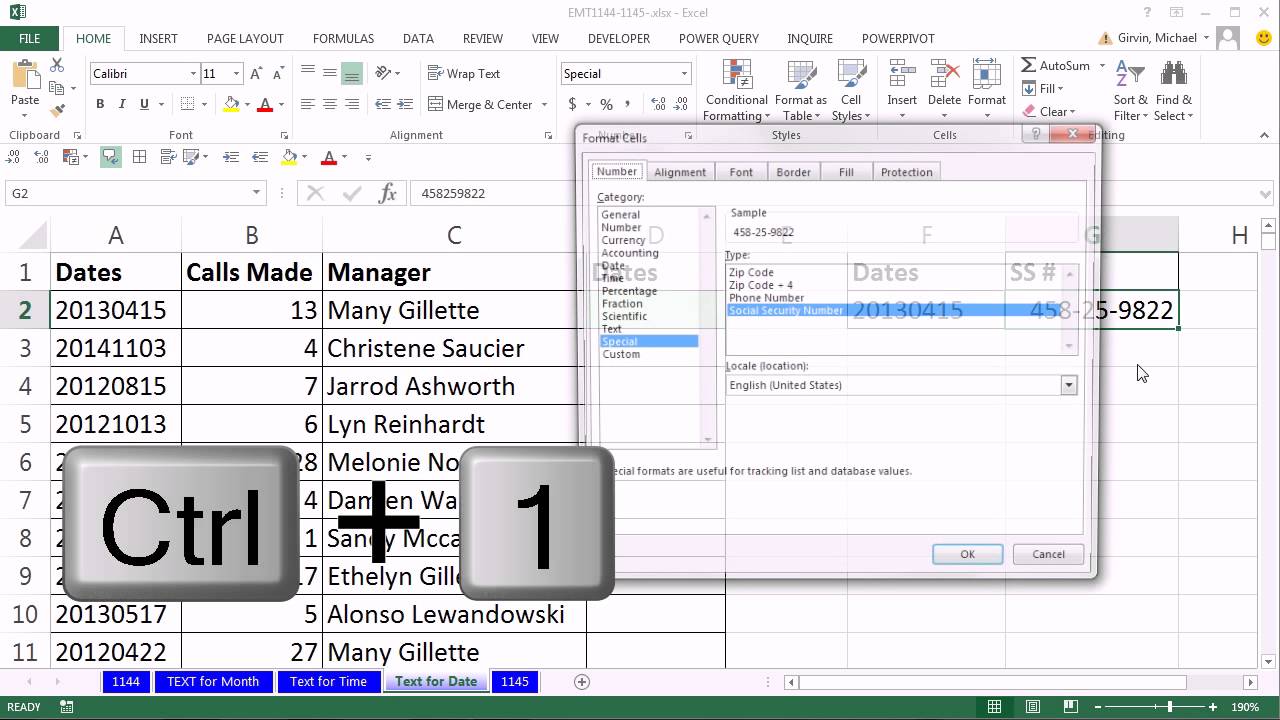Click the Percent Style icon

[x=606, y=104]
